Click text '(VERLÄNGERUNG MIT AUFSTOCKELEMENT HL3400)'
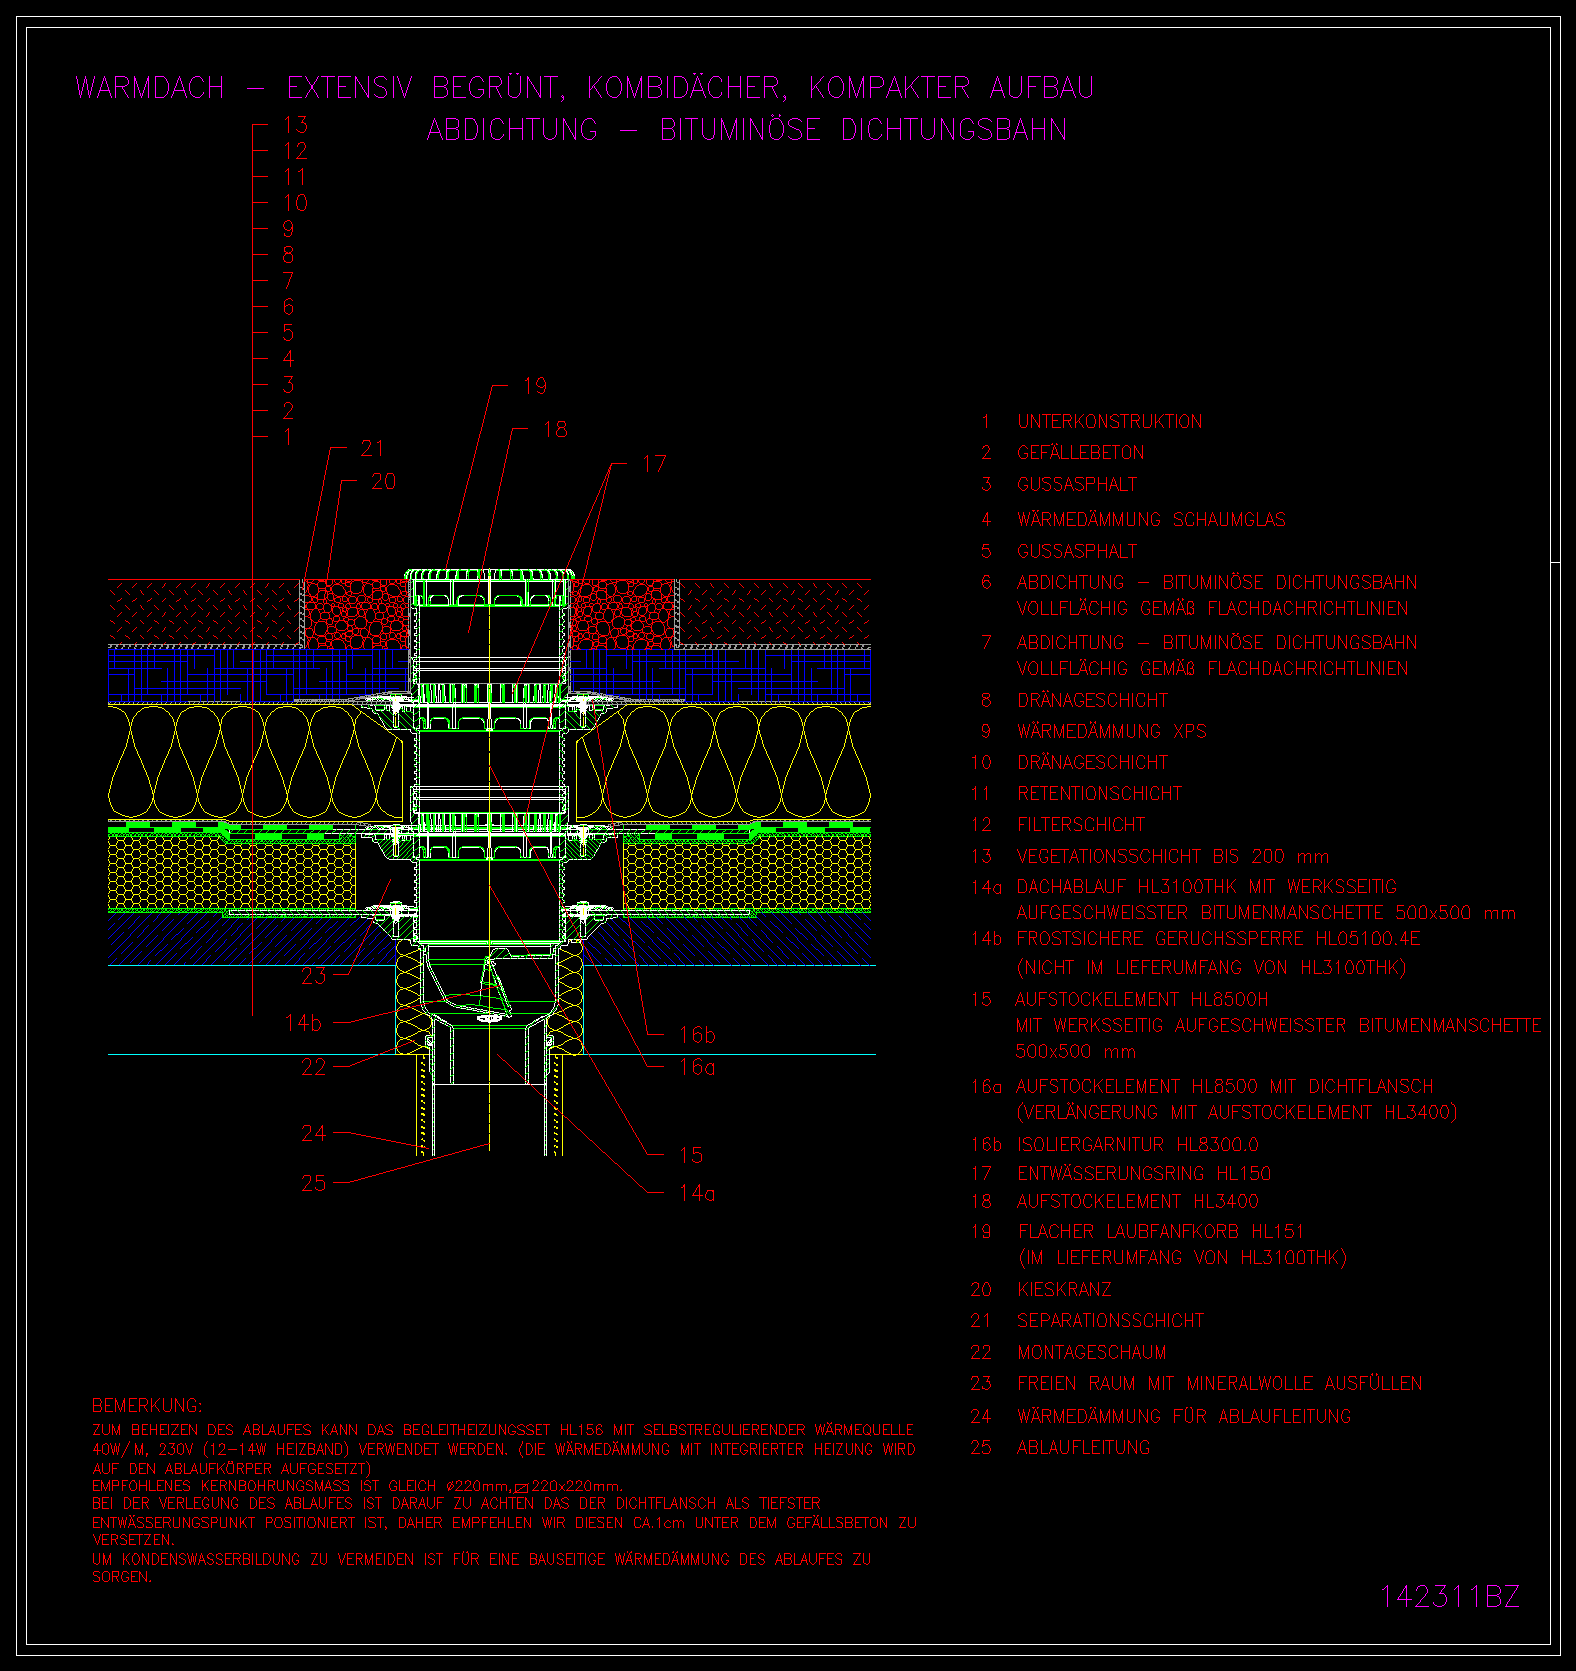 point(1236,1112)
